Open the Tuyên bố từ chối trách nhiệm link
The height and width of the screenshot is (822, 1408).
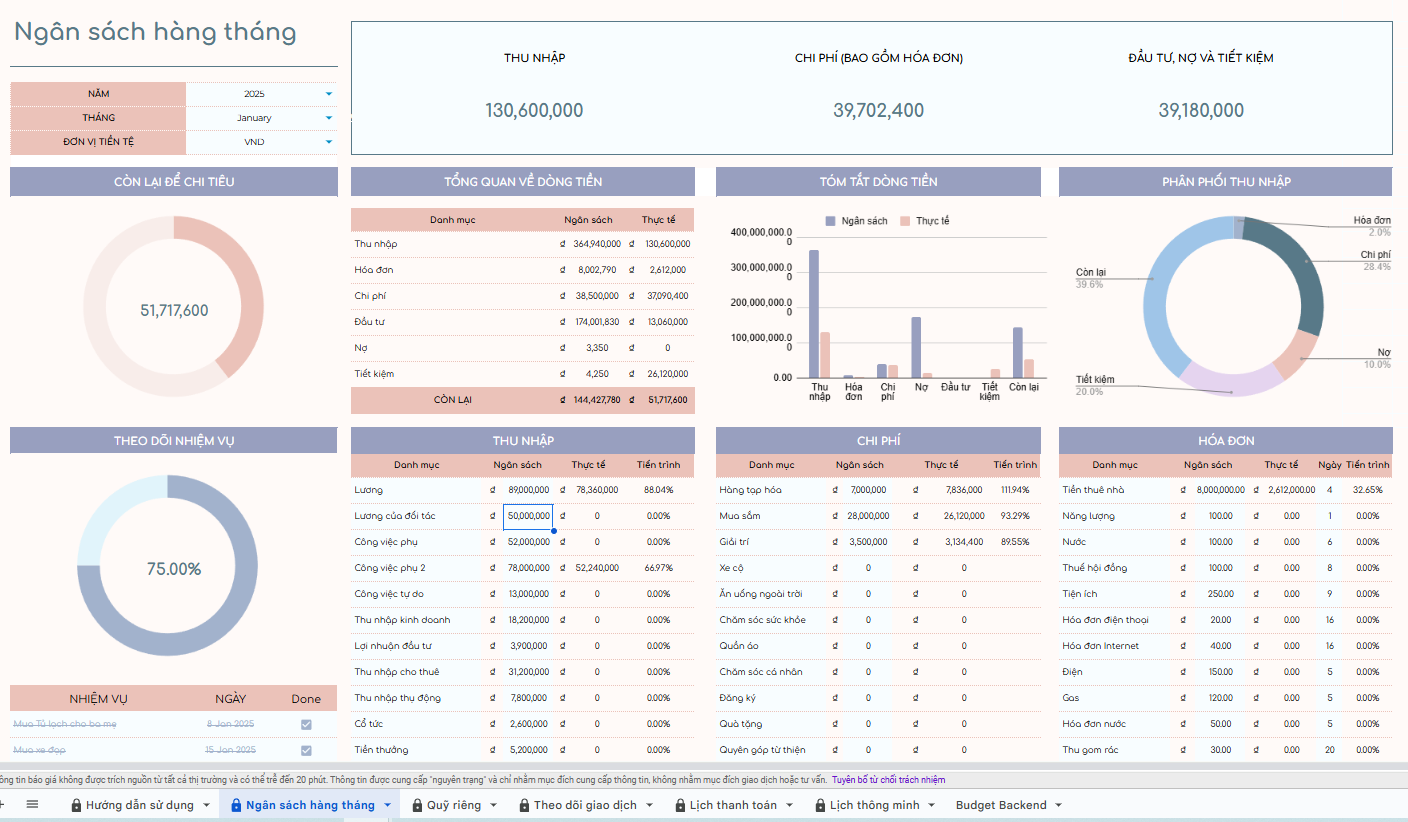(x=888, y=780)
